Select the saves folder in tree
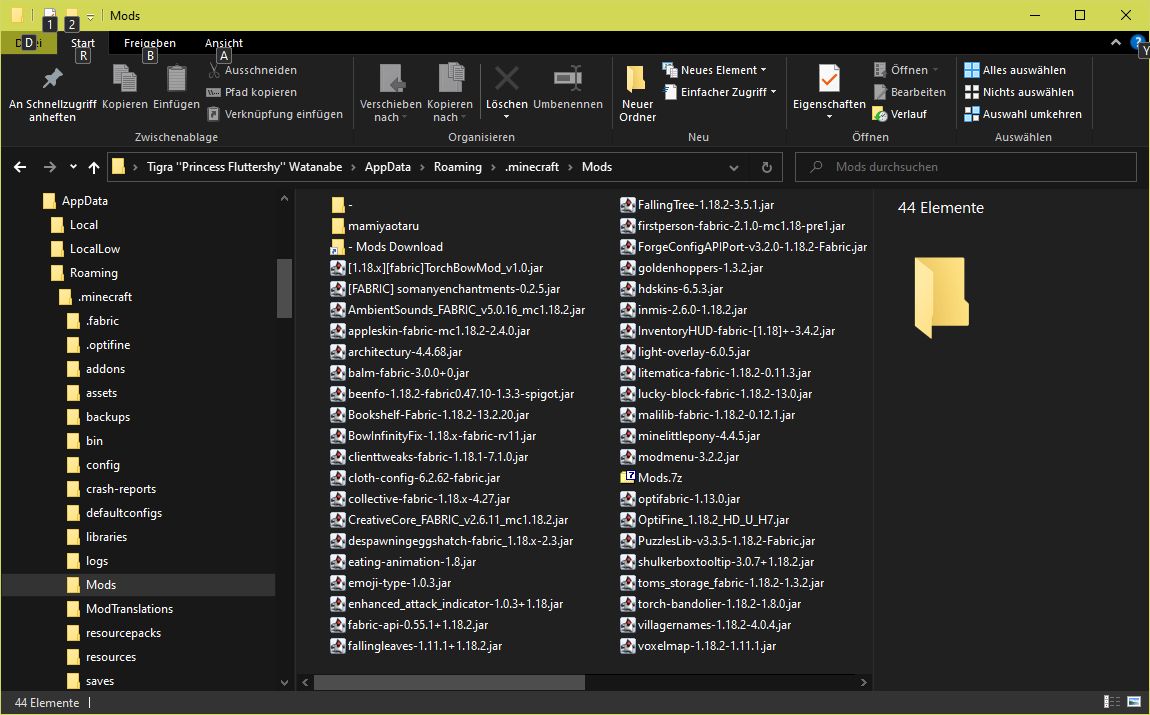Screen dimensions: 1150x715 click(100, 681)
